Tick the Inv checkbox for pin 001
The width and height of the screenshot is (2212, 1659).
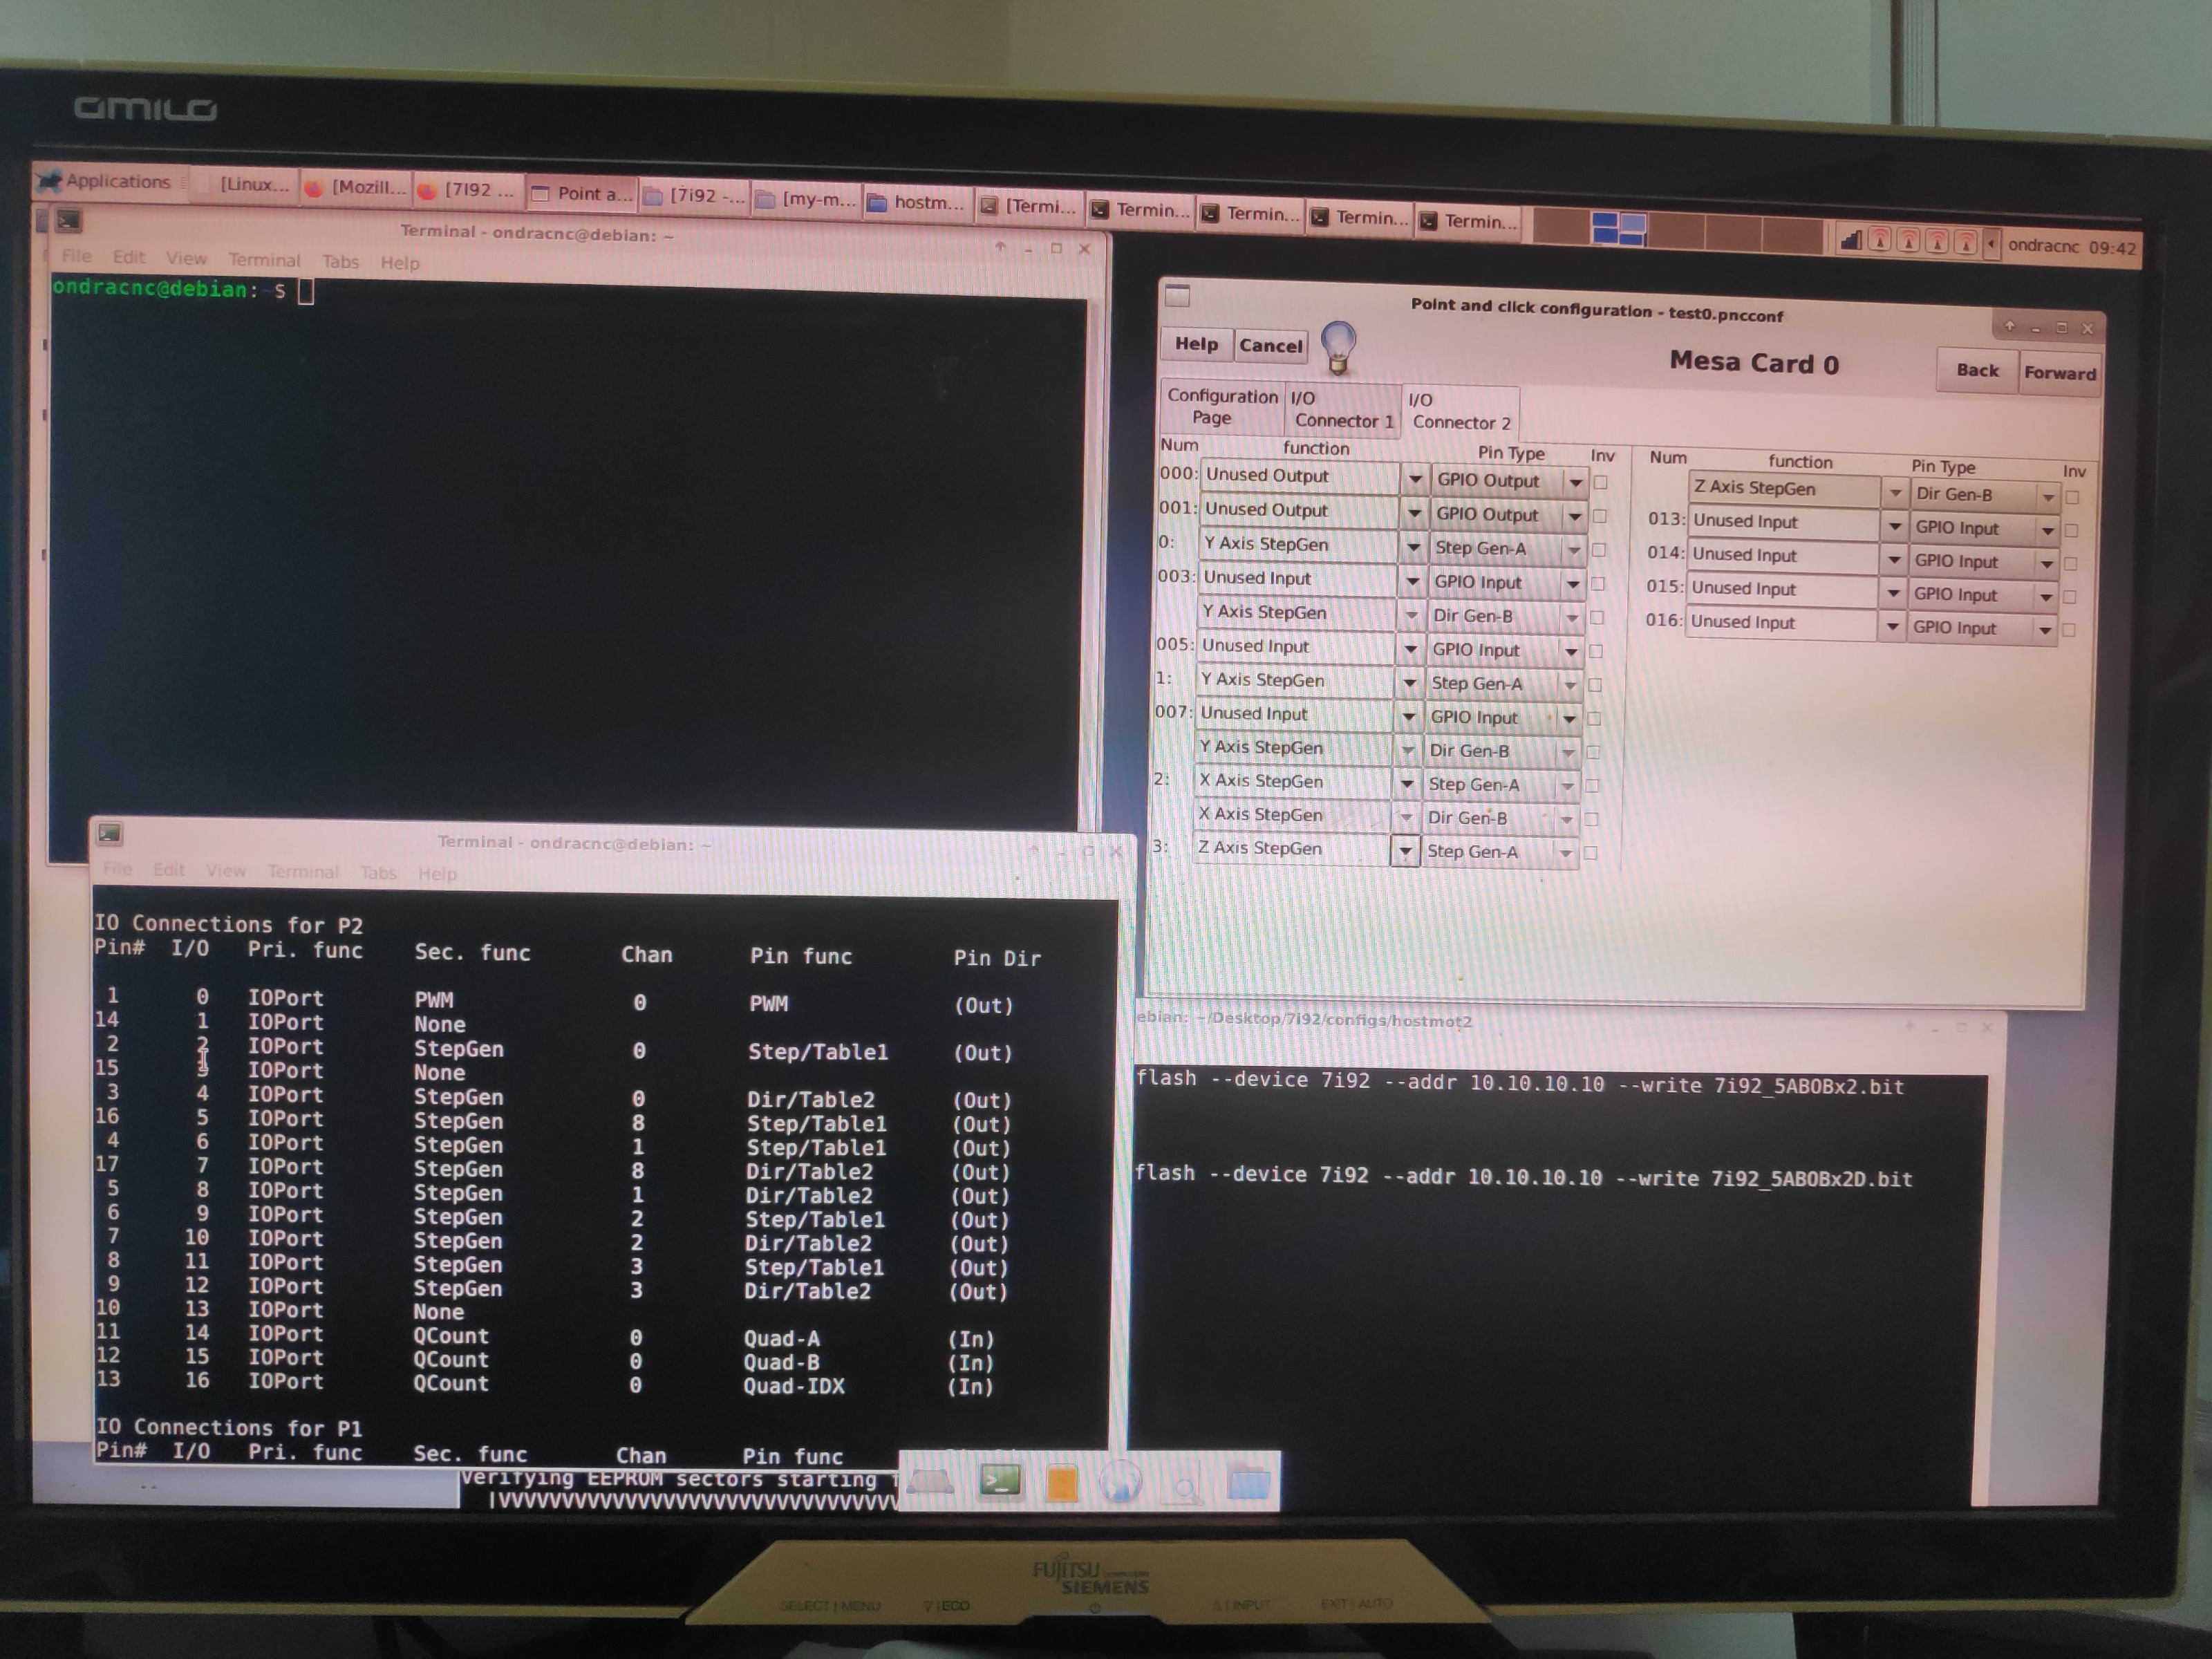click(x=1599, y=516)
